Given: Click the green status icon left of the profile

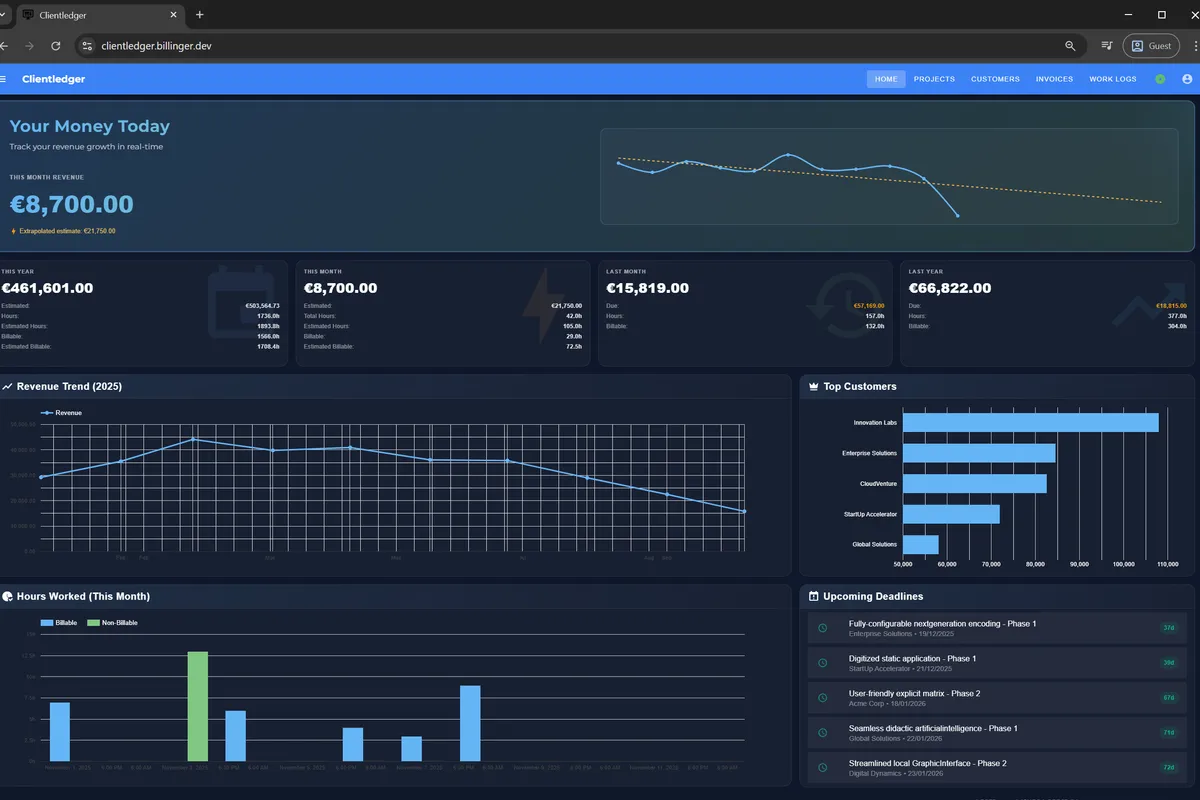Looking at the screenshot, I should coord(1160,78).
